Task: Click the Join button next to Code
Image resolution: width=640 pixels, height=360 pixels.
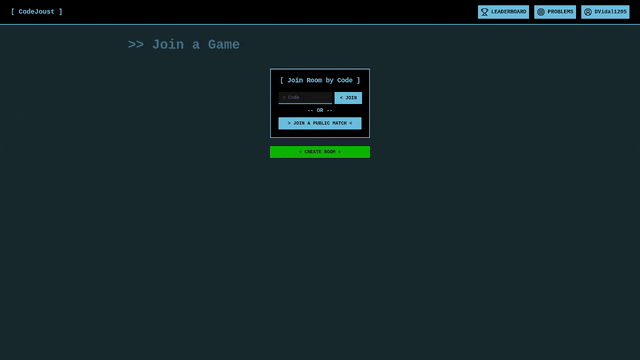Action: click(x=348, y=98)
